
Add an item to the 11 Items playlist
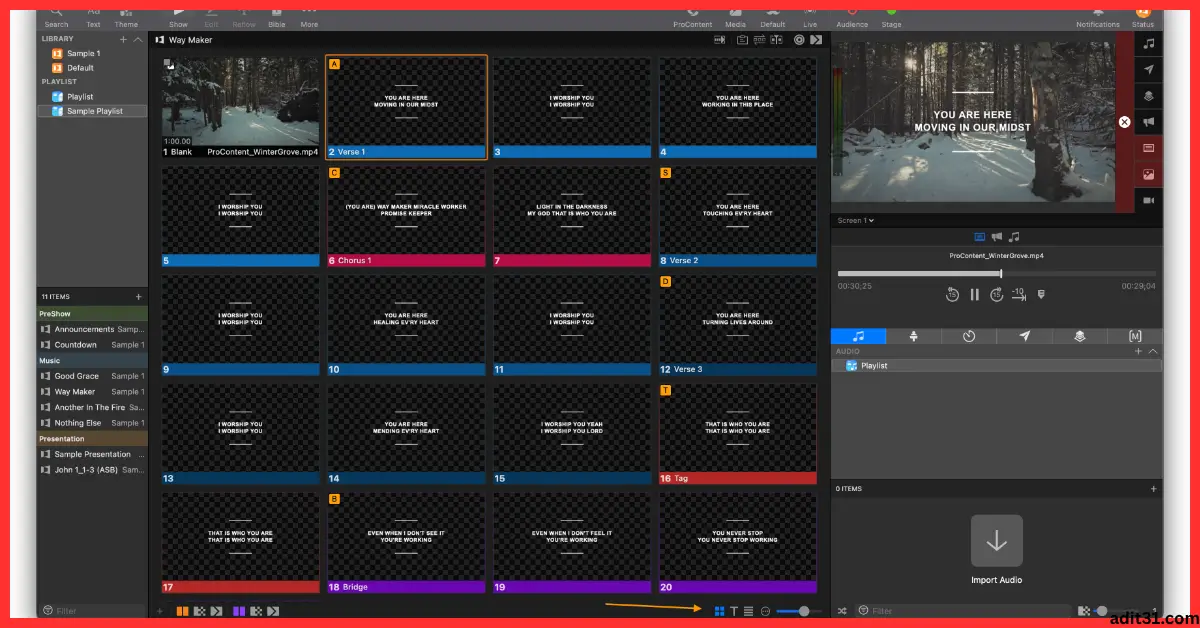click(x=139, y=297)
